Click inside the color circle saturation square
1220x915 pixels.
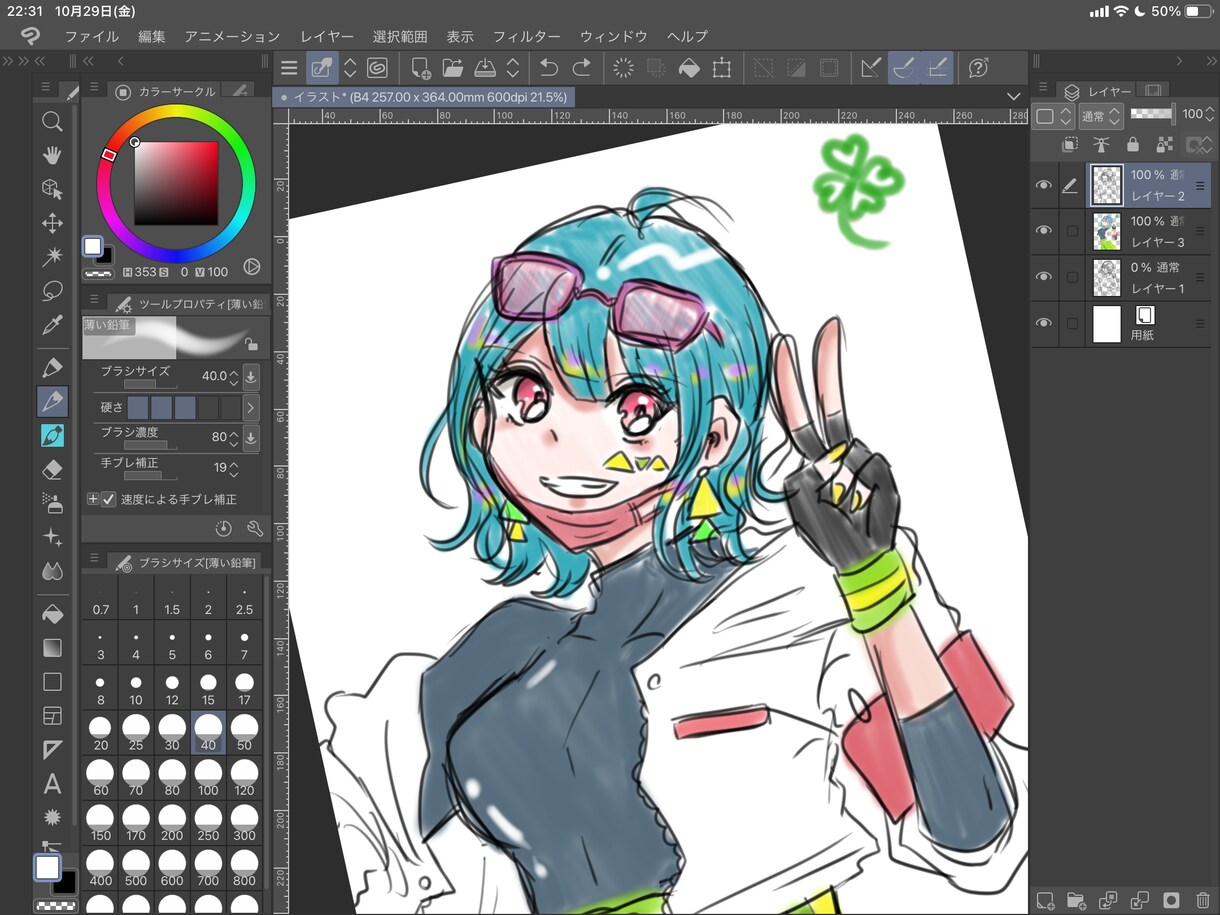point(176,183)
